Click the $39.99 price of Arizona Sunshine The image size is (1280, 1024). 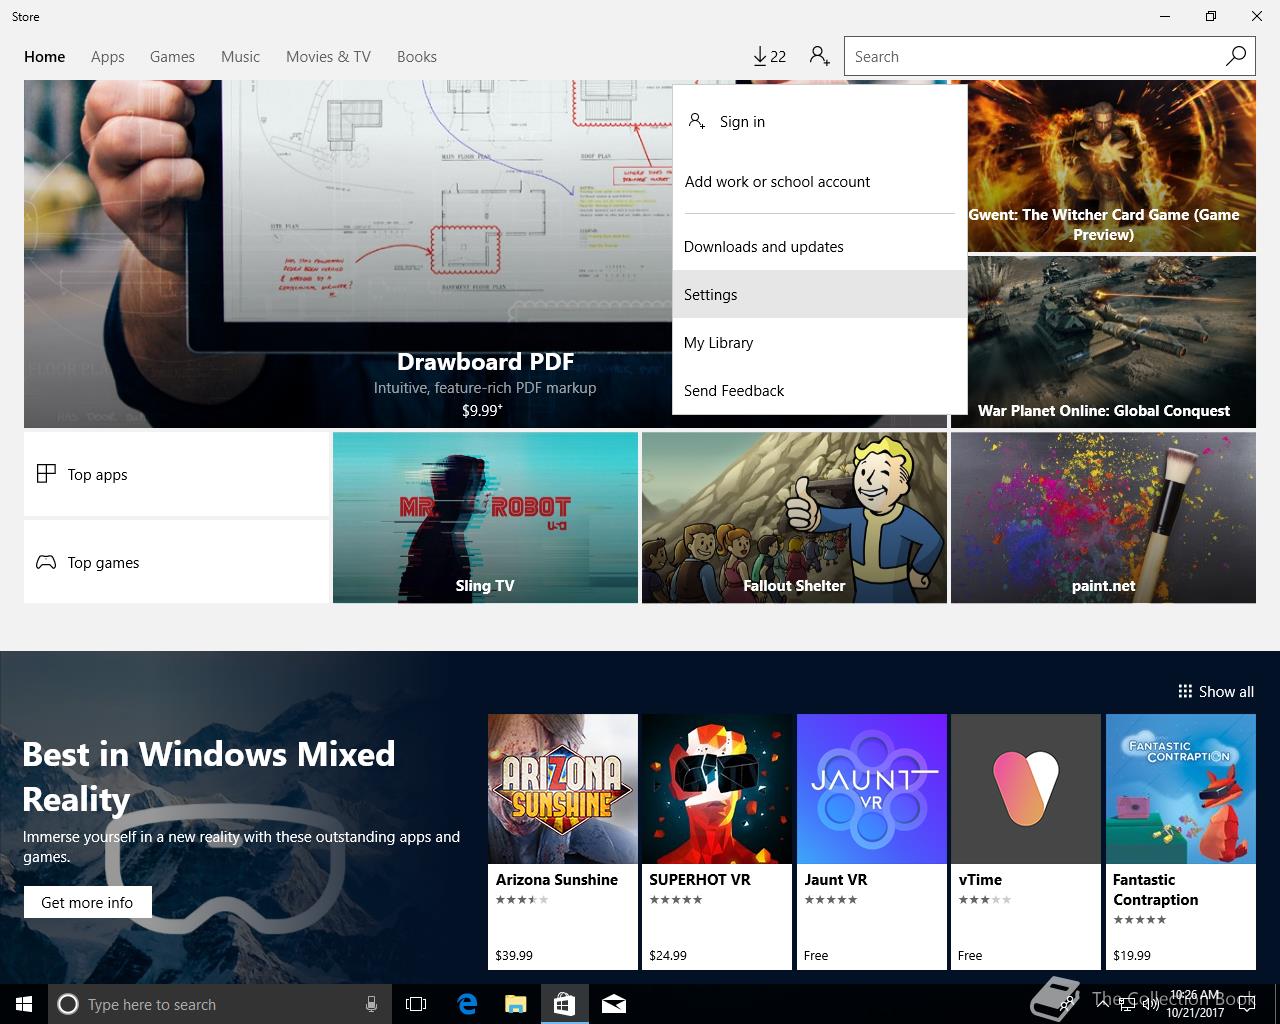[514, 955]
